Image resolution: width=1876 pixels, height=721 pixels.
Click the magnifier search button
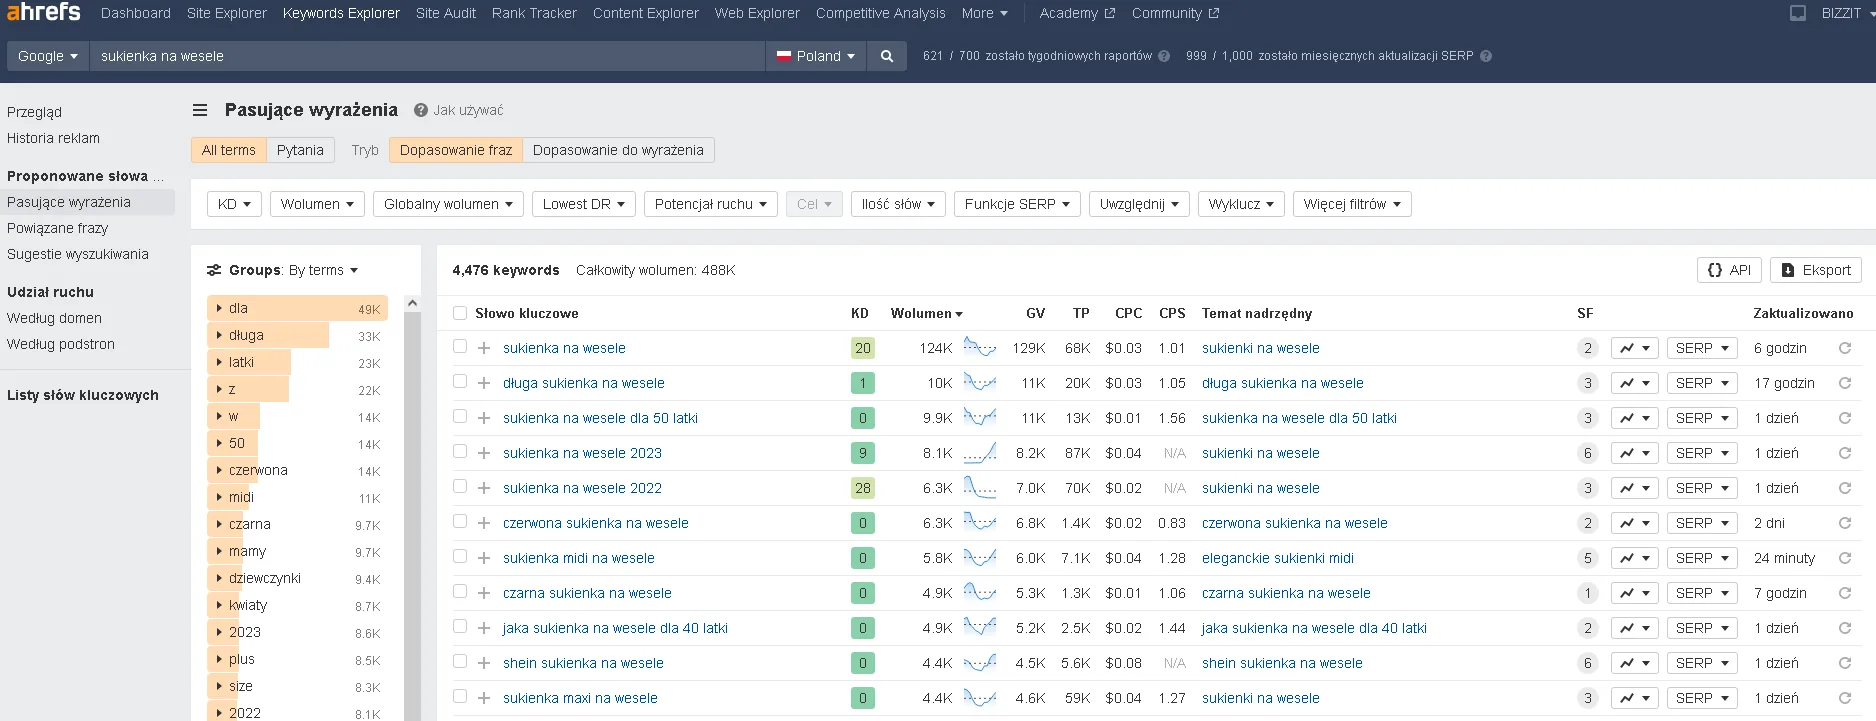(886, 56)
